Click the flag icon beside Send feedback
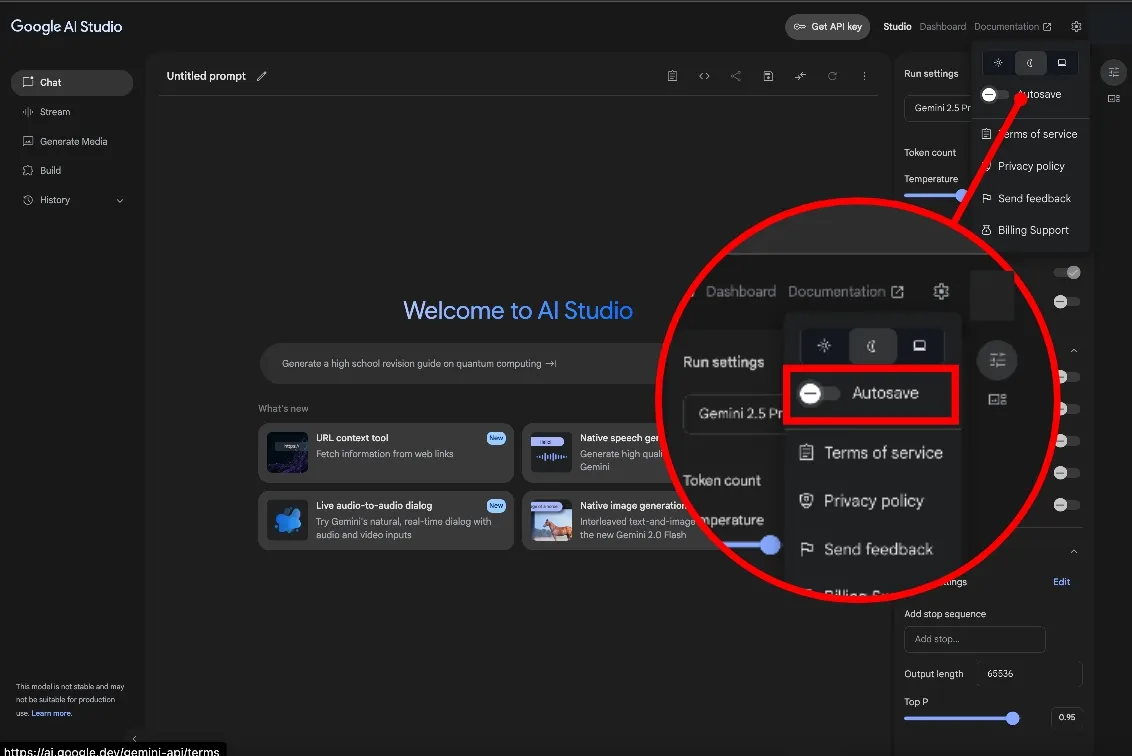 986,198
